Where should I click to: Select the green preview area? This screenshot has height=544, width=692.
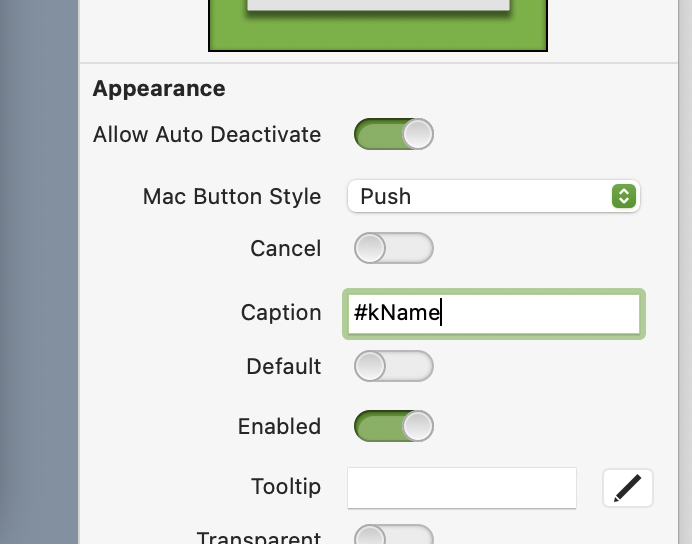click(x=378, y=26)
